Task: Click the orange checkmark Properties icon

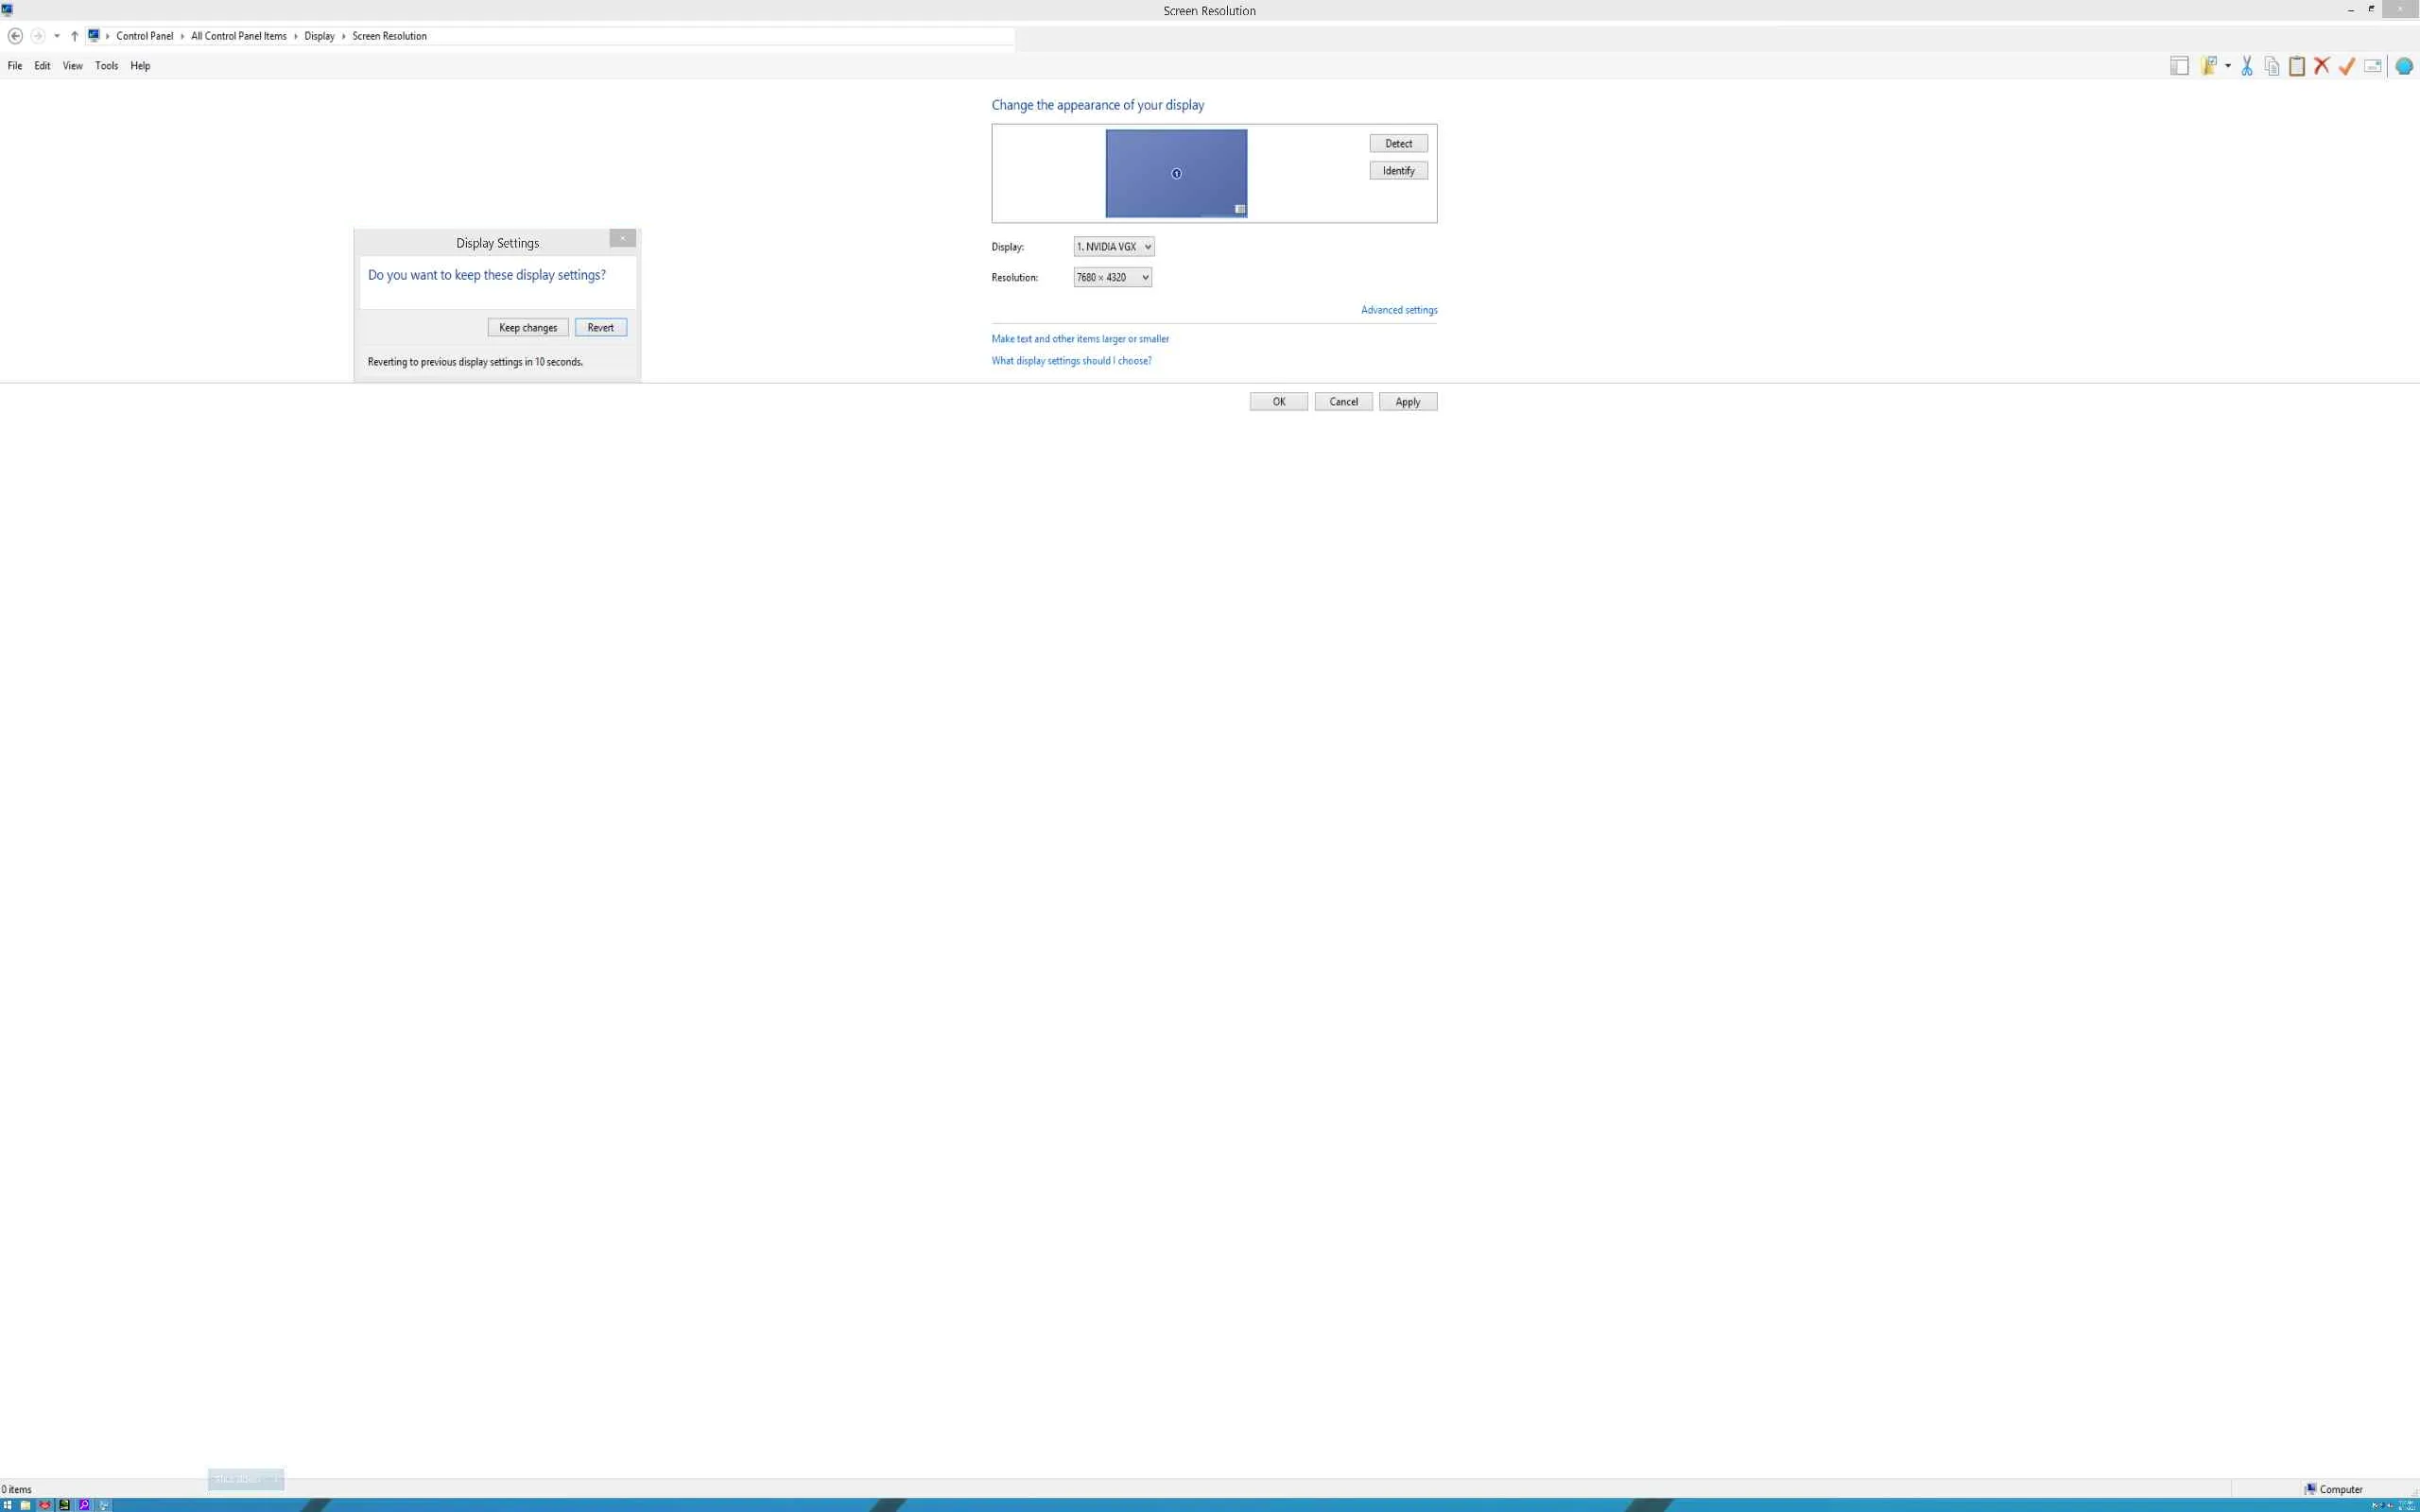Action: [x=2346, y=66]
